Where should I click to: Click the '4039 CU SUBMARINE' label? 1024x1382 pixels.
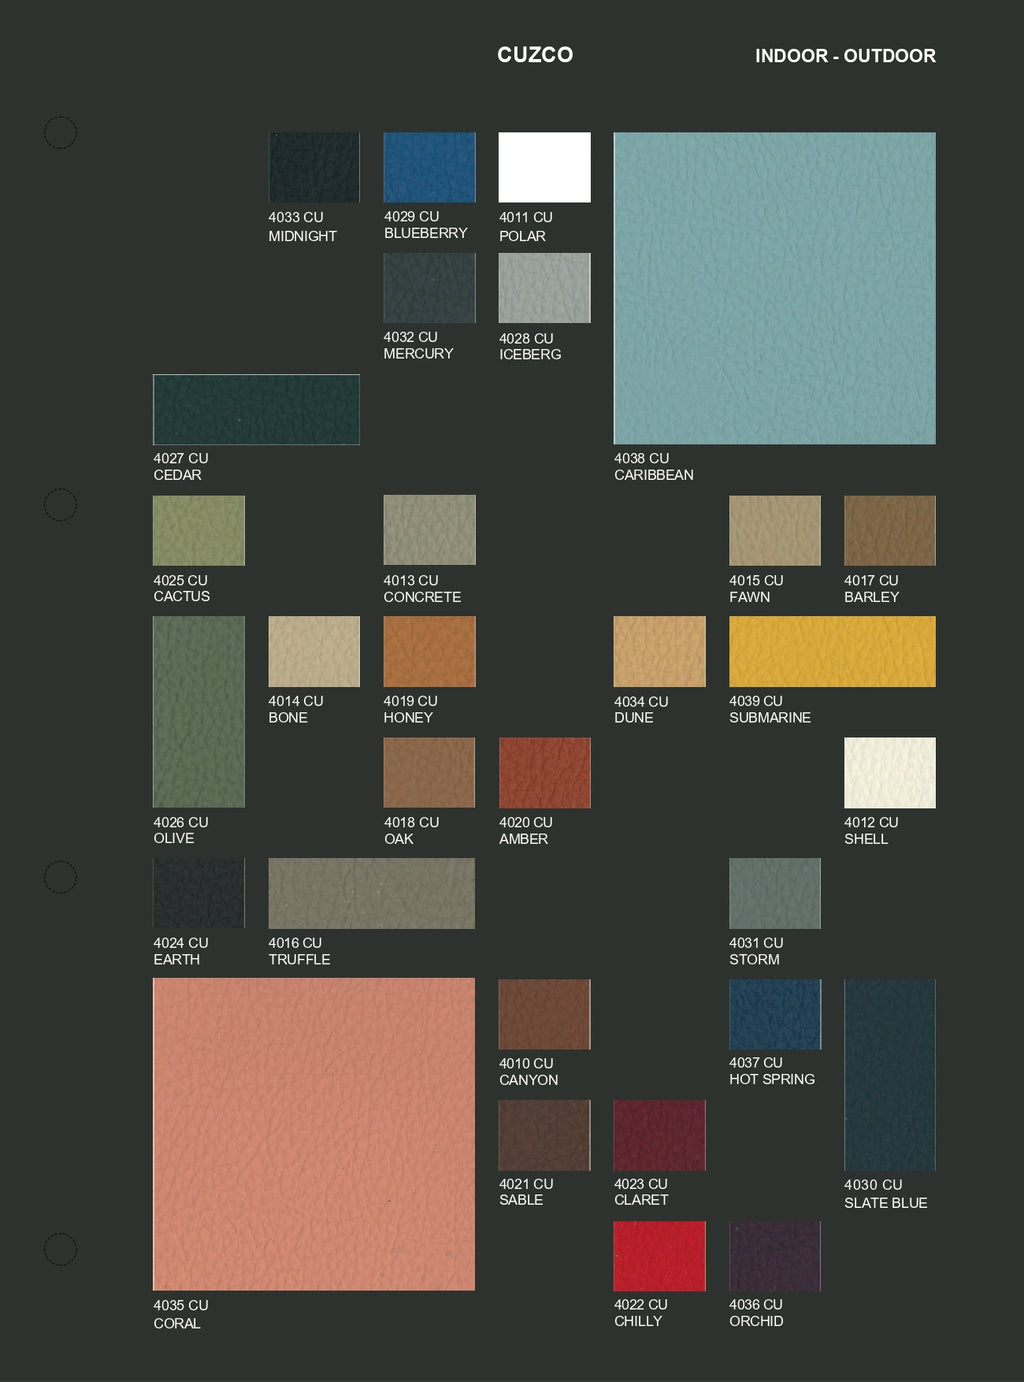point(770,710)
